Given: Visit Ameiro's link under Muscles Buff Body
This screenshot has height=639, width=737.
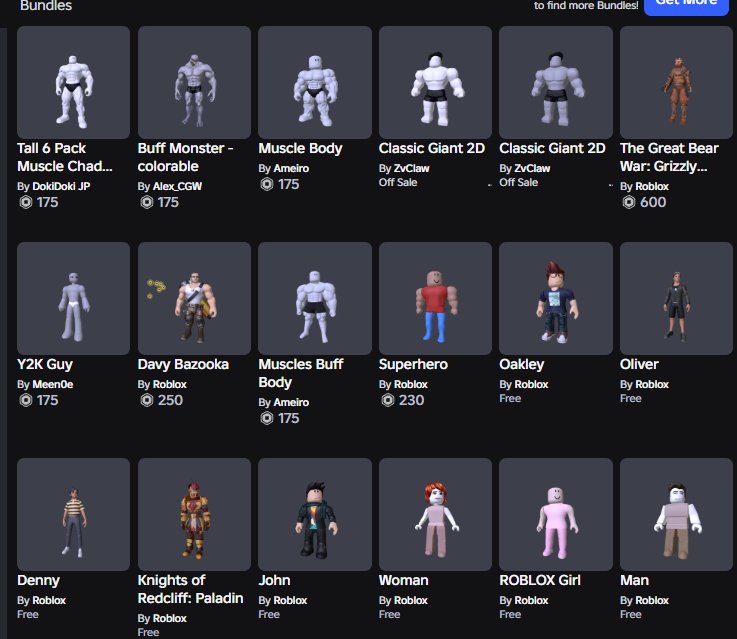Looking at the screenshot, I should (x=291, y=403).
